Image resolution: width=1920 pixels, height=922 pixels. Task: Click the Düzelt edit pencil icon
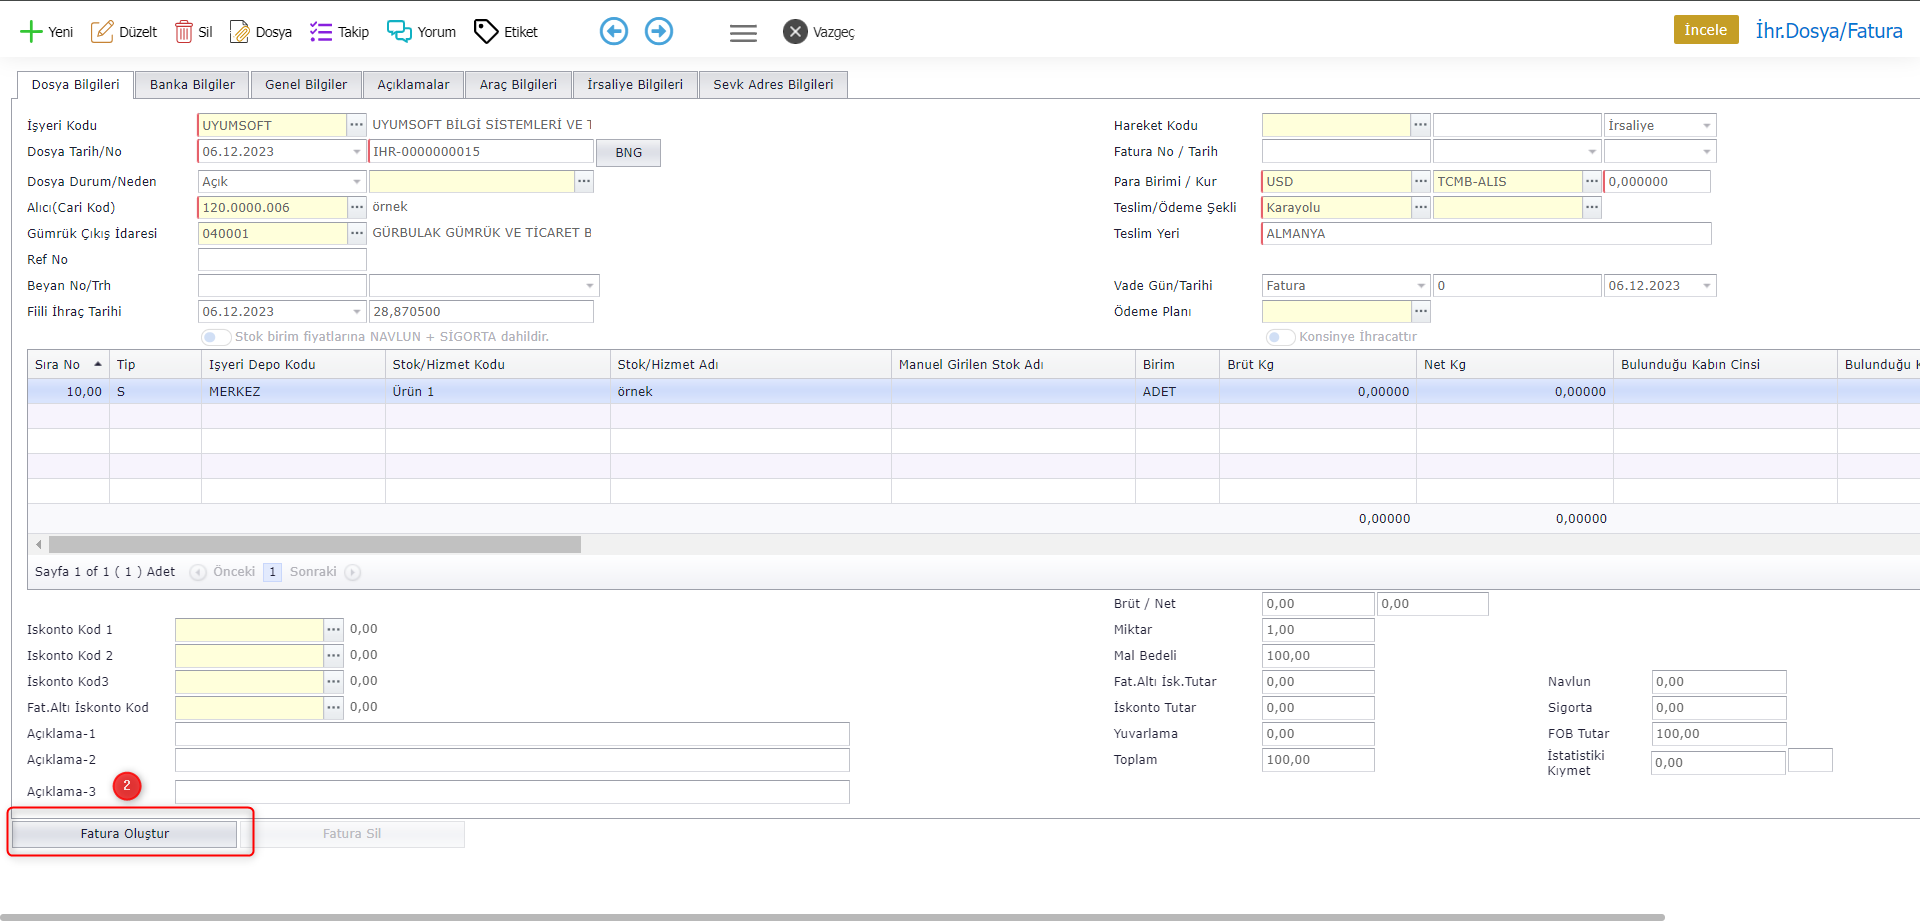point(102,32)
